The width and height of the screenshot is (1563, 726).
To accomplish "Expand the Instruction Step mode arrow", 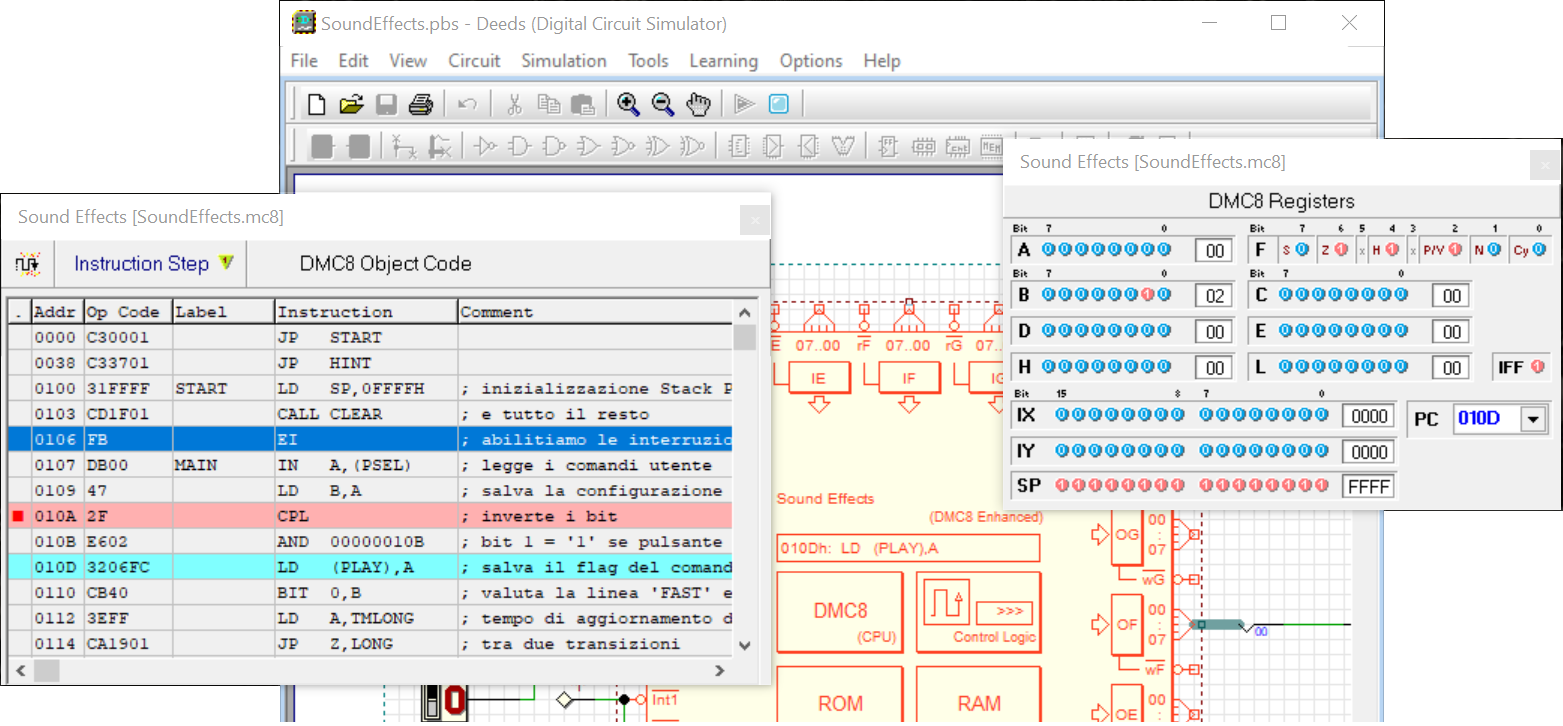I will (226, 263).
